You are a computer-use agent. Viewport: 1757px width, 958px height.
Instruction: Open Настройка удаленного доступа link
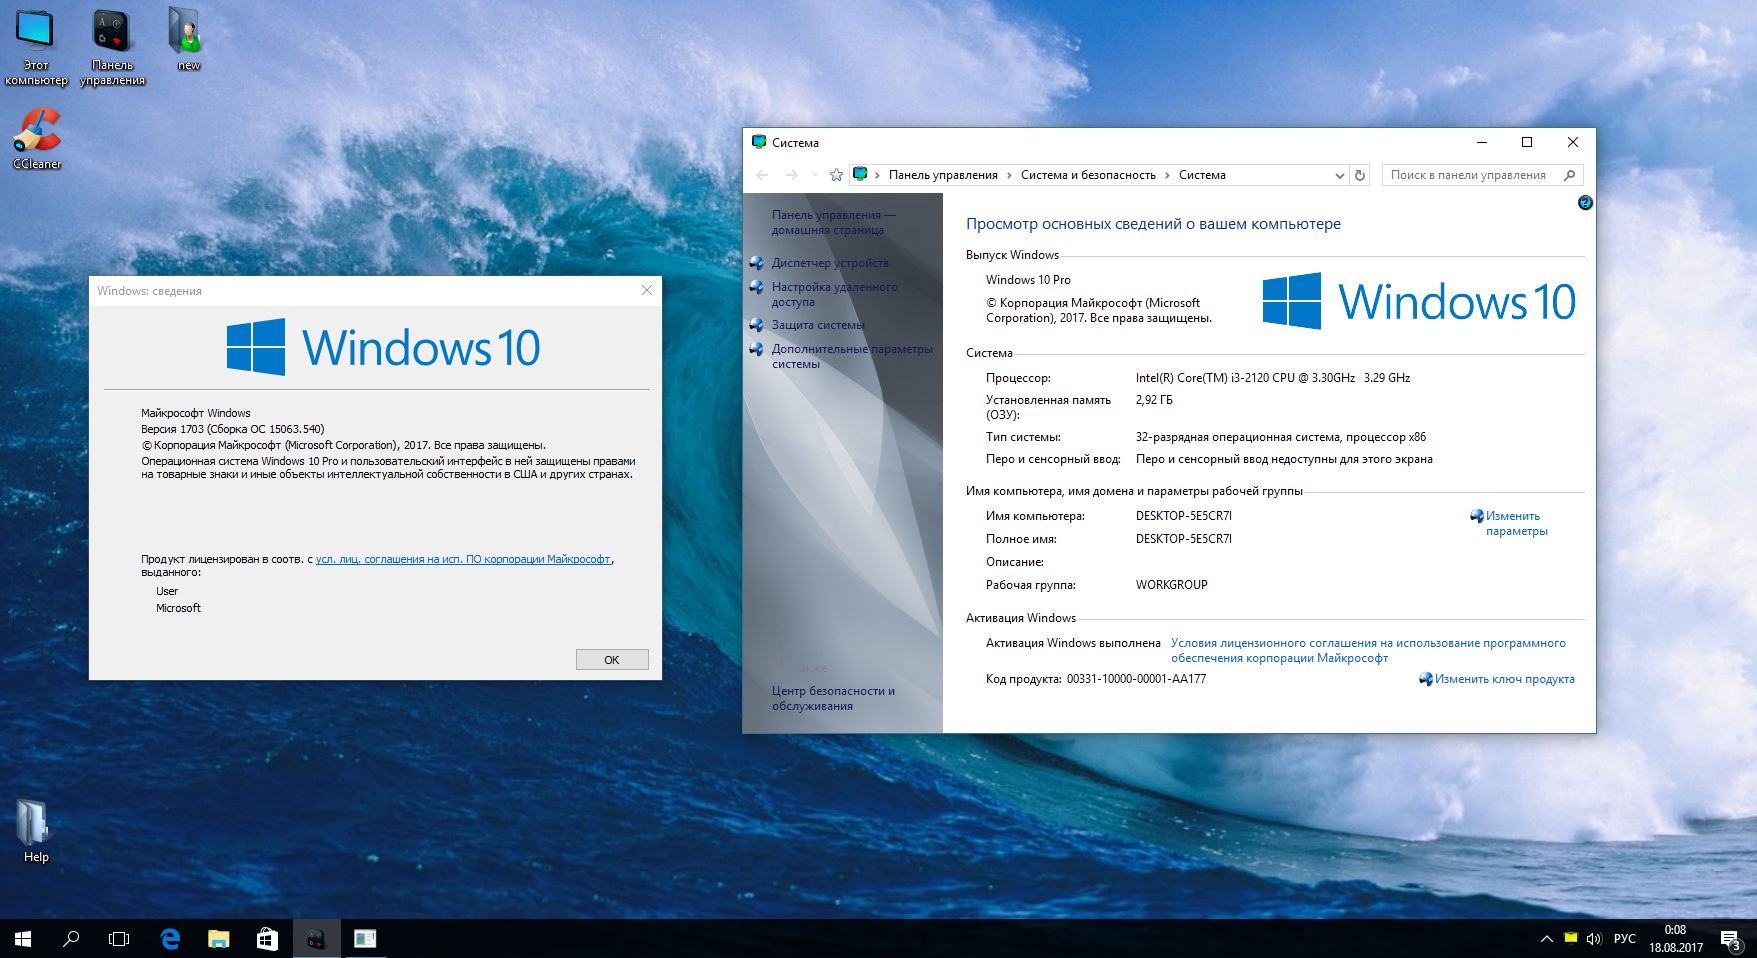click(834, 294)
